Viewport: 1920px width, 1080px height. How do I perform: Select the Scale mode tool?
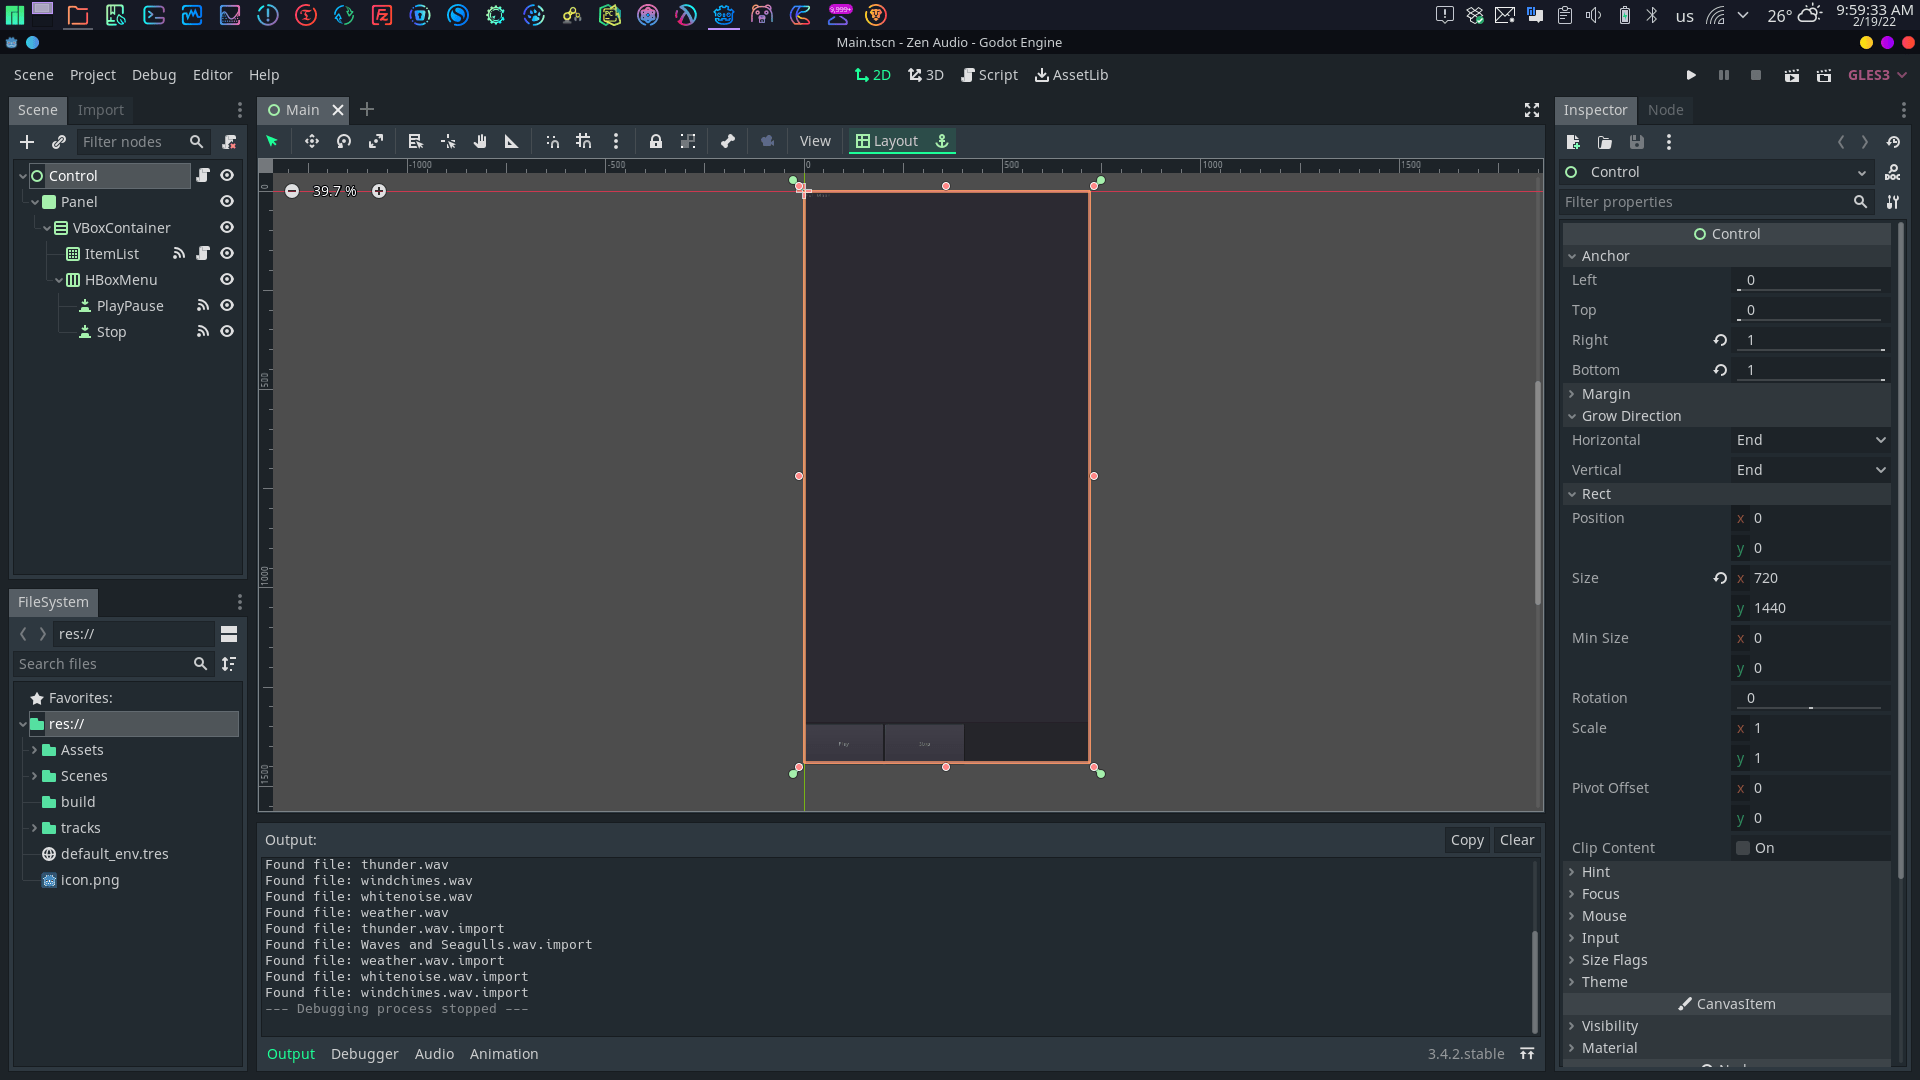[x=375, y=141]
